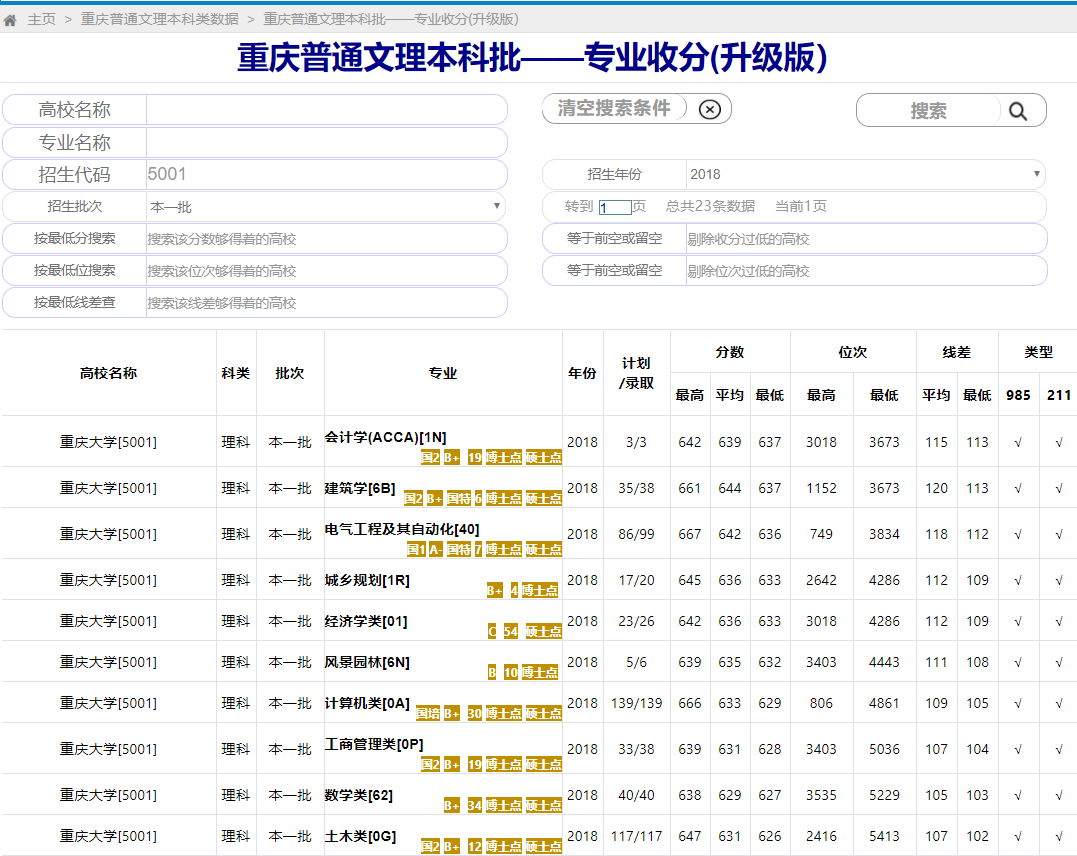Click the 电气工程及其自动化[40] major name

402,530
